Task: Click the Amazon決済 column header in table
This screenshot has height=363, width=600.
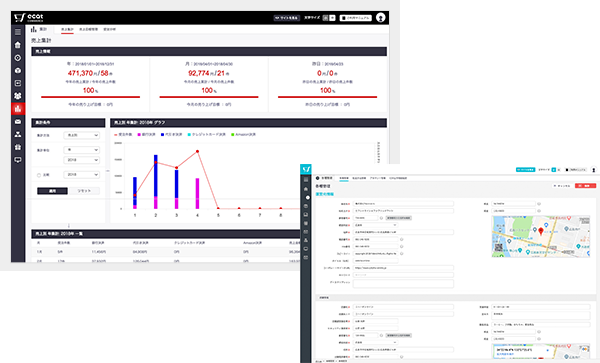Action: click(x=252, y=243)
